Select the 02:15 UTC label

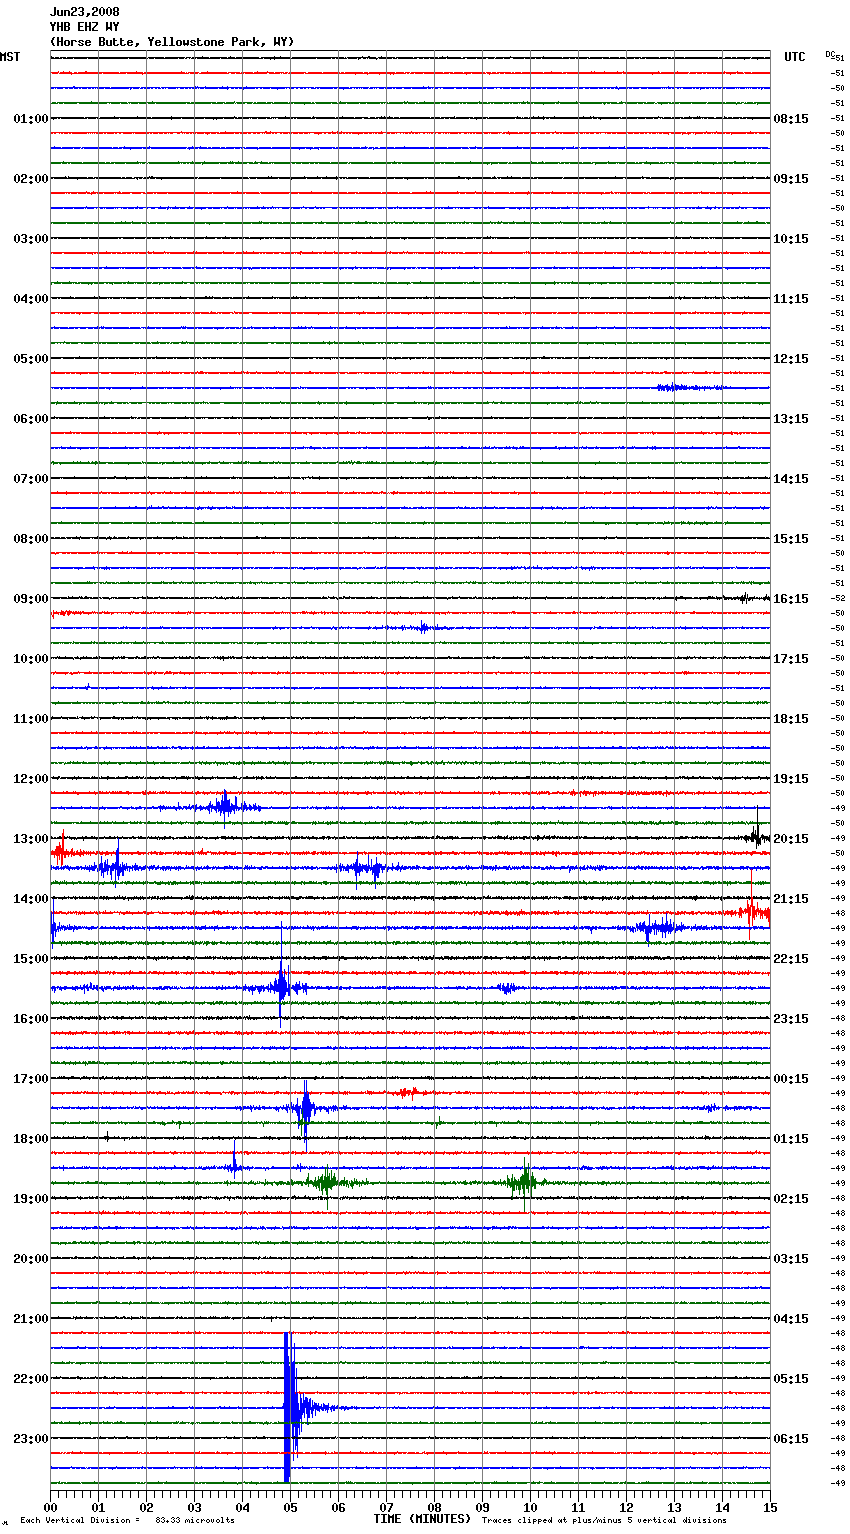pyautogui.click(x=791, y=1199)
